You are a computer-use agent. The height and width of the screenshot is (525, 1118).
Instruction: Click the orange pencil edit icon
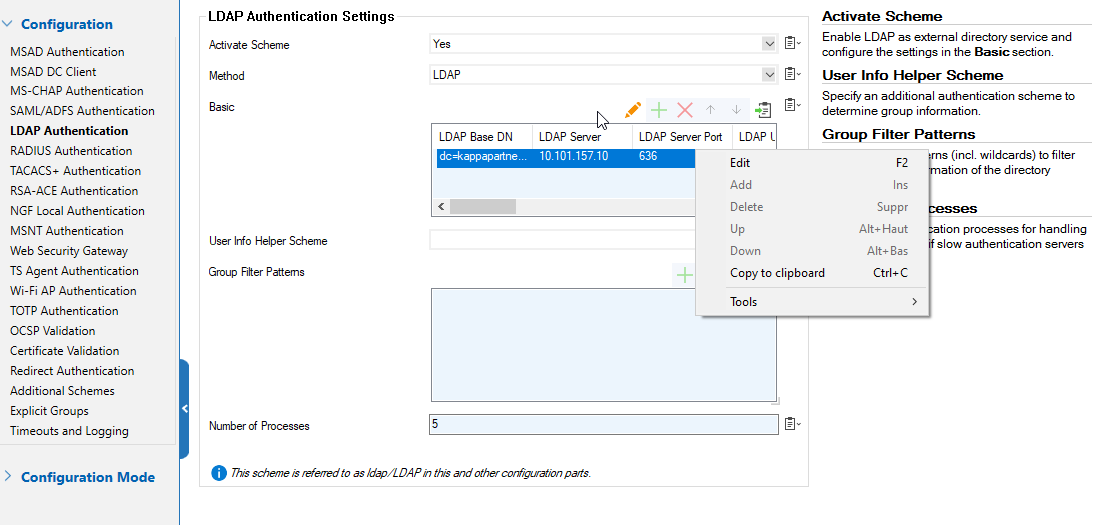(632, 110)
